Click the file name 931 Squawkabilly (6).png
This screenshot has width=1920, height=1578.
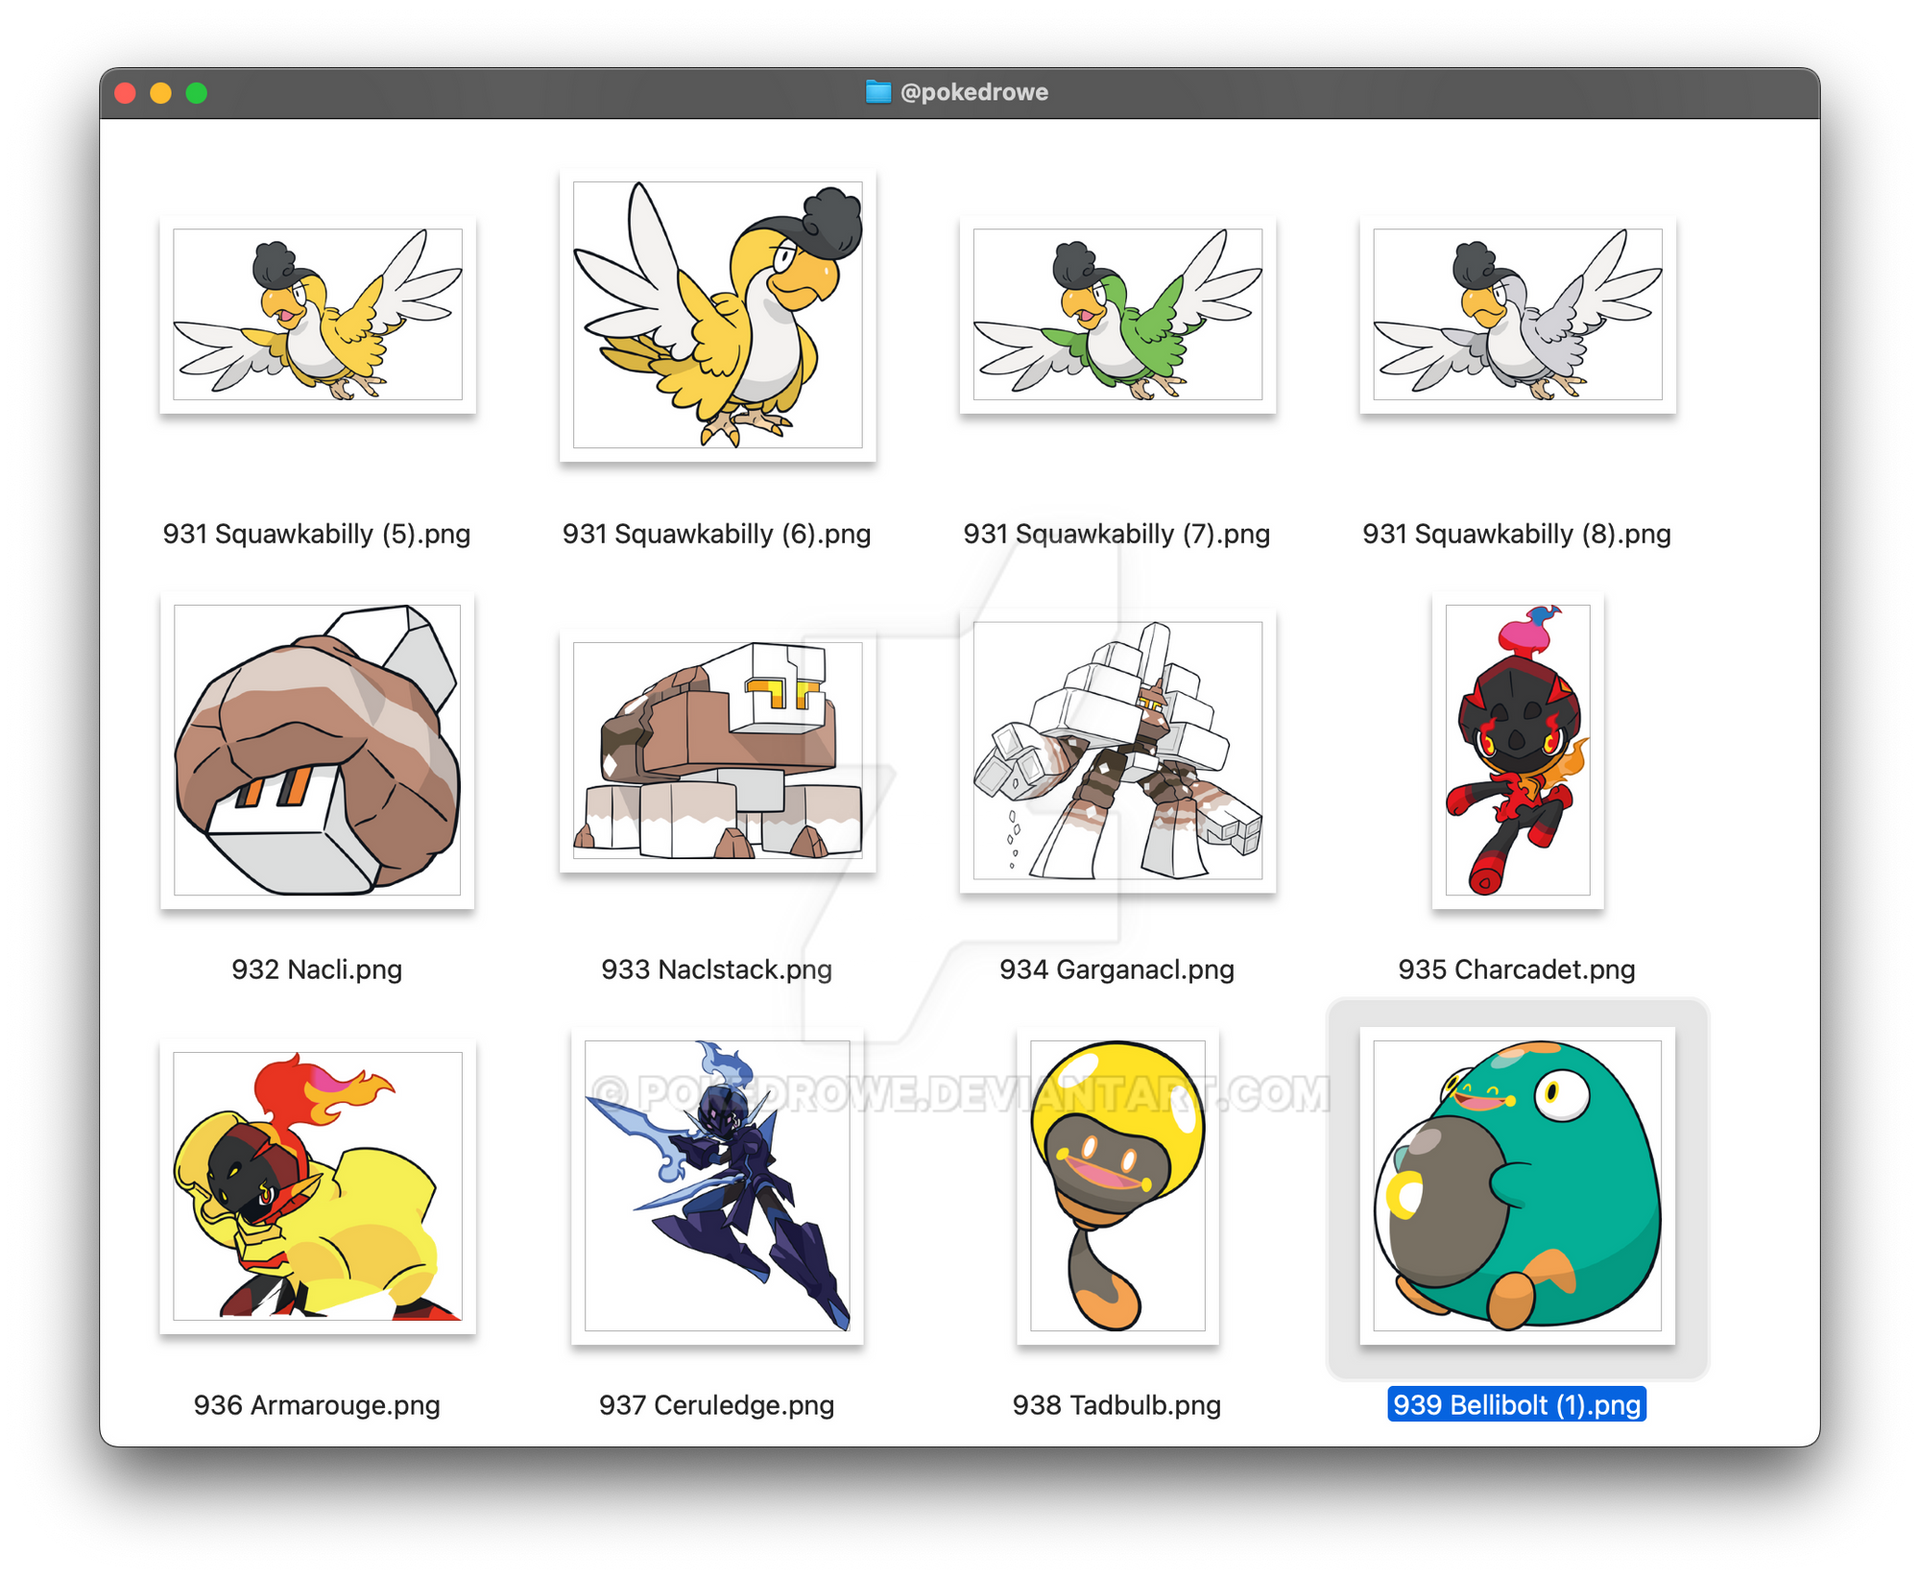click(x=717, y=534)
